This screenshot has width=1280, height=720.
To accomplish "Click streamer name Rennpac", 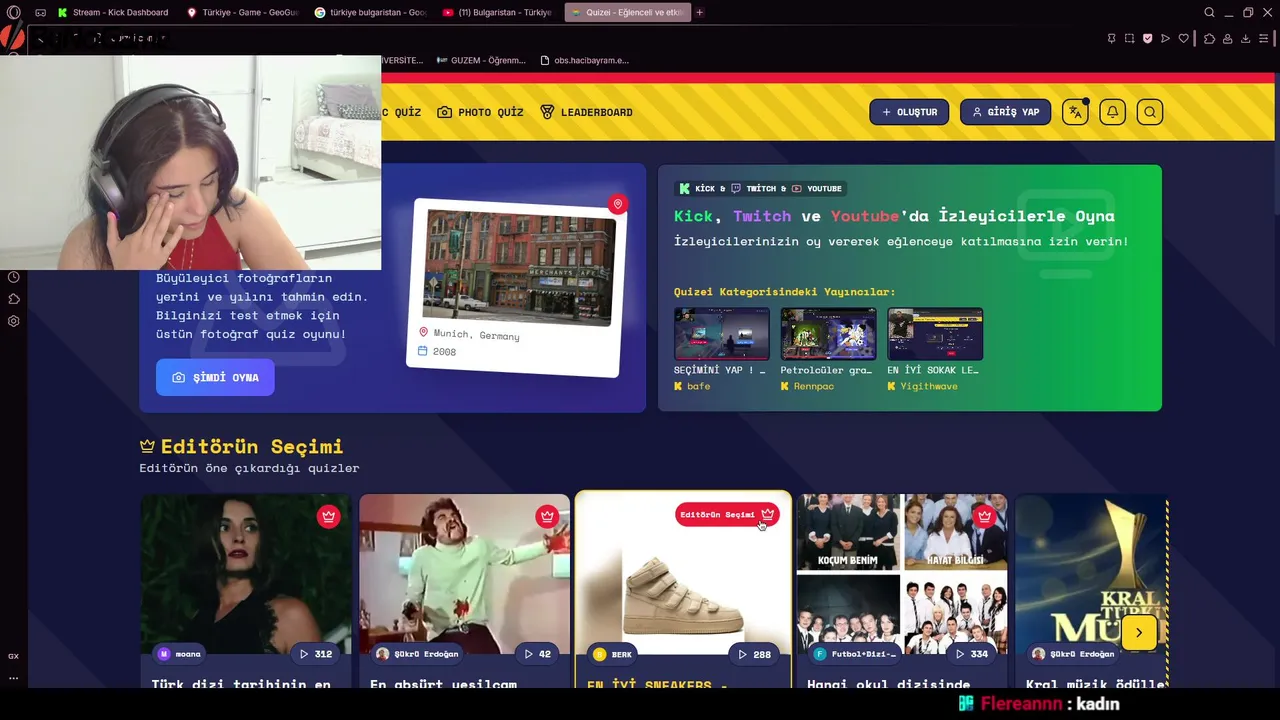I will pyautogui.click(x=813, y=386).
